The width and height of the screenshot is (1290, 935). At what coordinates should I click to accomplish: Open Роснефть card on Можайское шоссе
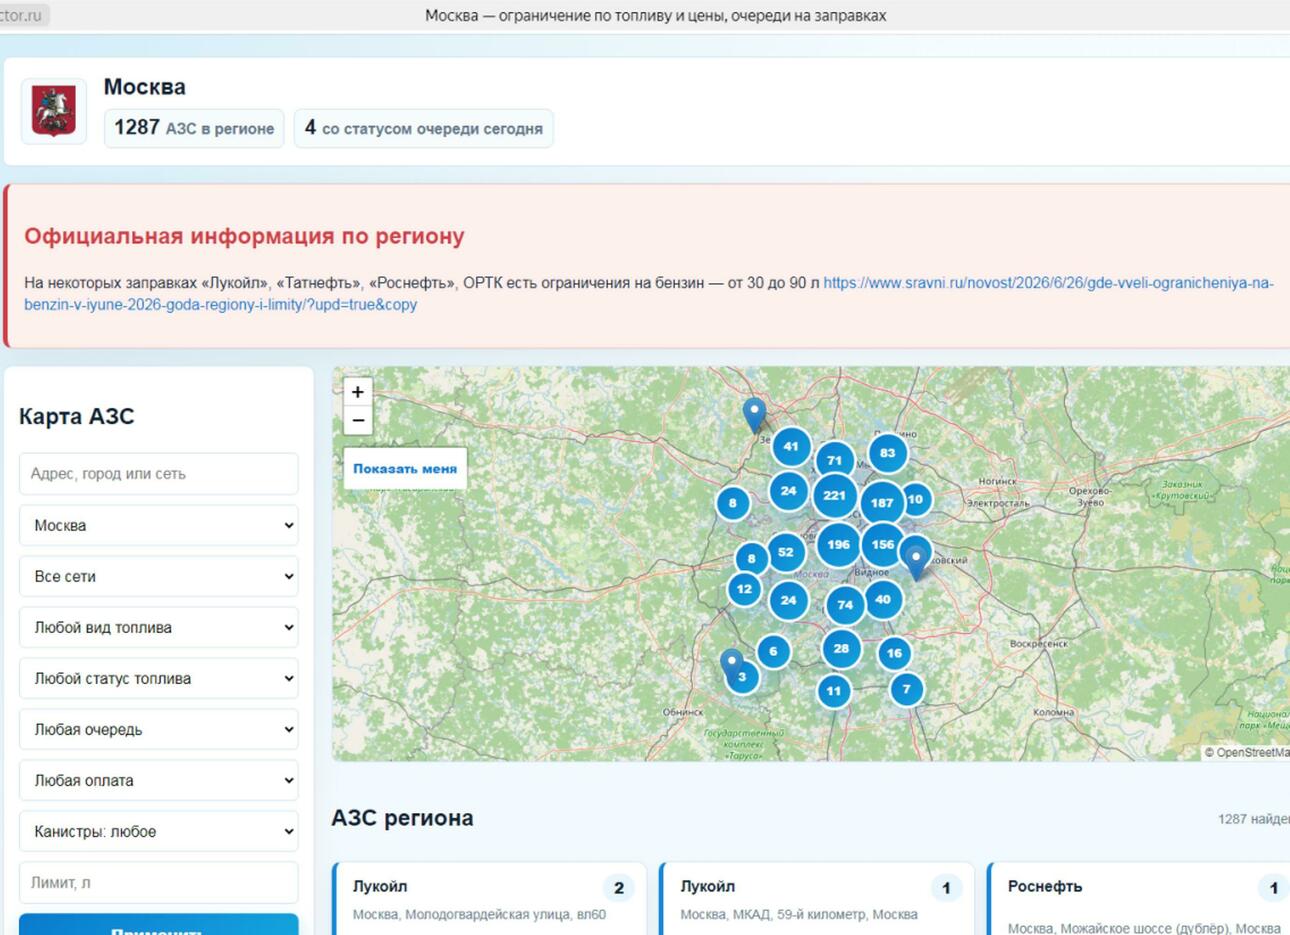[1139, 899]
